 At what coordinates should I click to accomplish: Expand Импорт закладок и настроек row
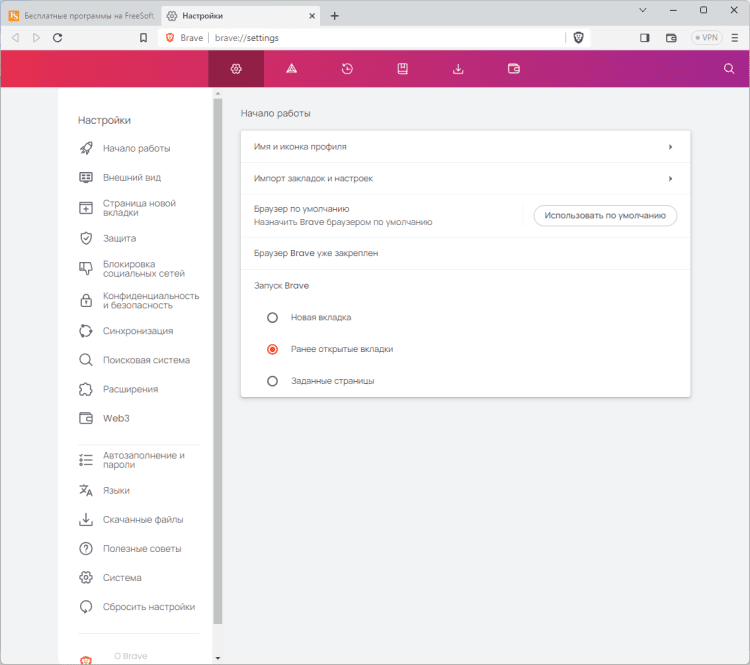coord(465,178)
